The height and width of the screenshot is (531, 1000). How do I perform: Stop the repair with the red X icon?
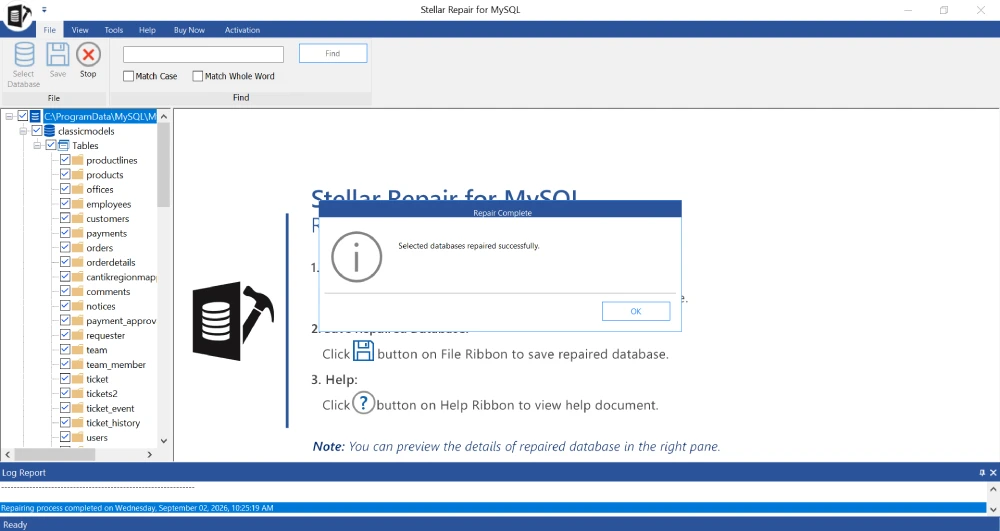(x=88, y=55)
